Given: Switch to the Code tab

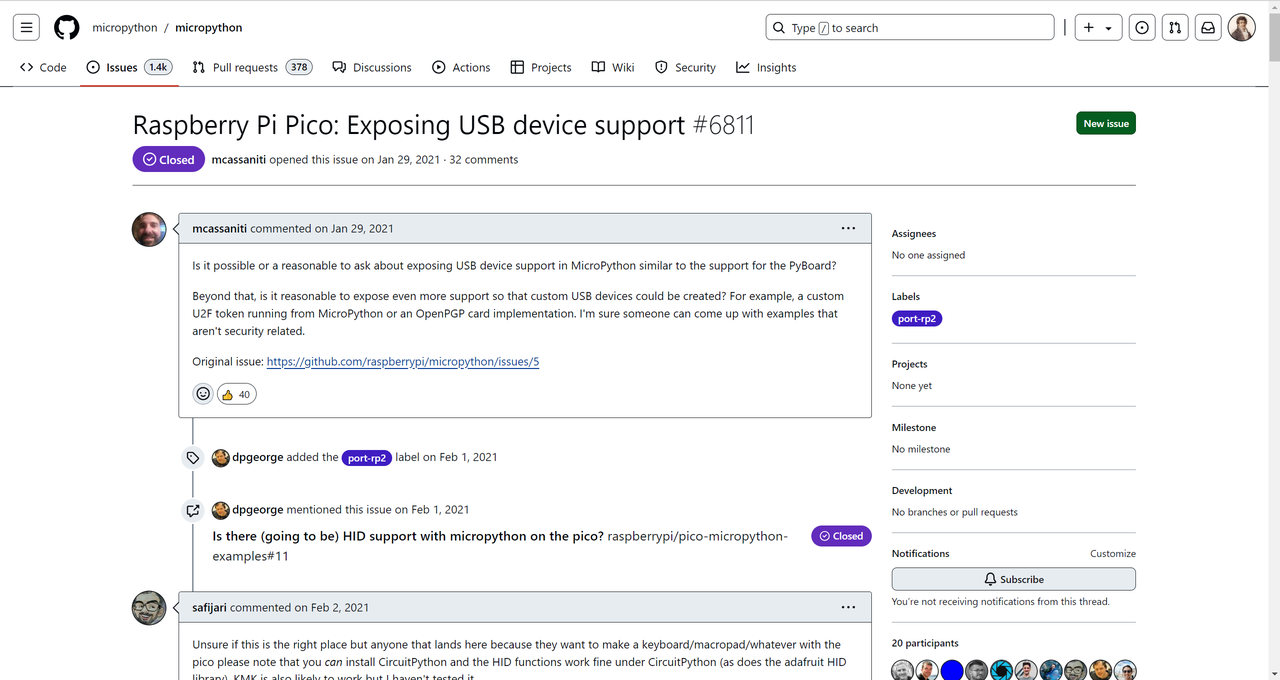Looking at the screenshot, I should [43, 67].
